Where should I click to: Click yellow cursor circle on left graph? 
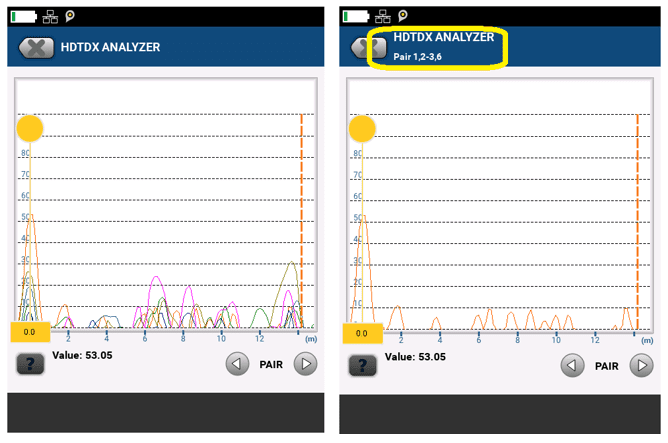tap(30, 128)
